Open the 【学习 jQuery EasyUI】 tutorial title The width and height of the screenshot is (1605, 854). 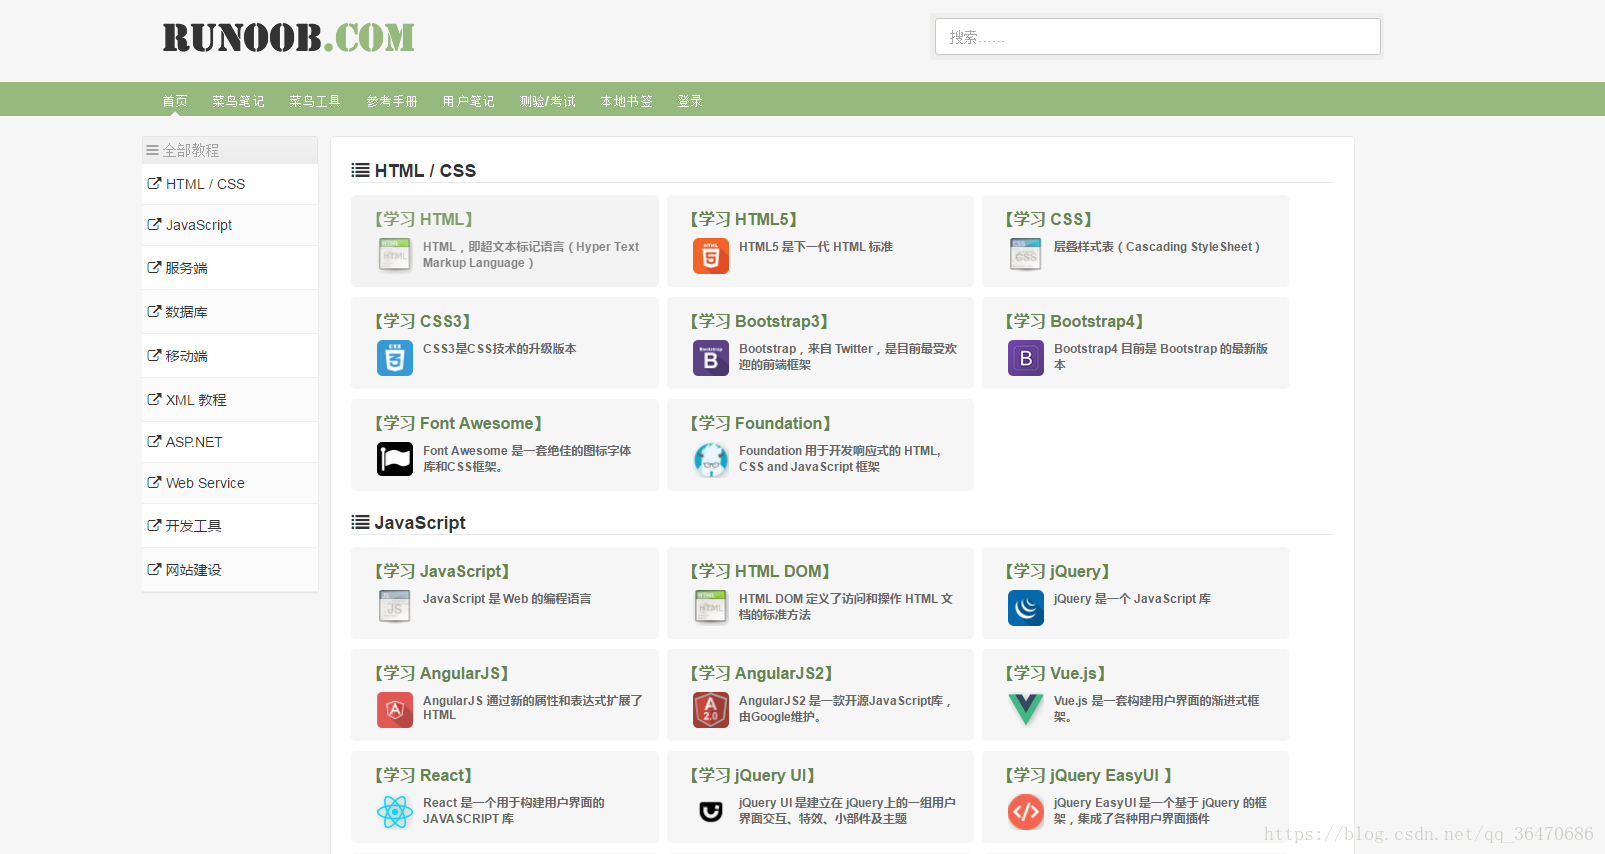(x=1089, y=775)
